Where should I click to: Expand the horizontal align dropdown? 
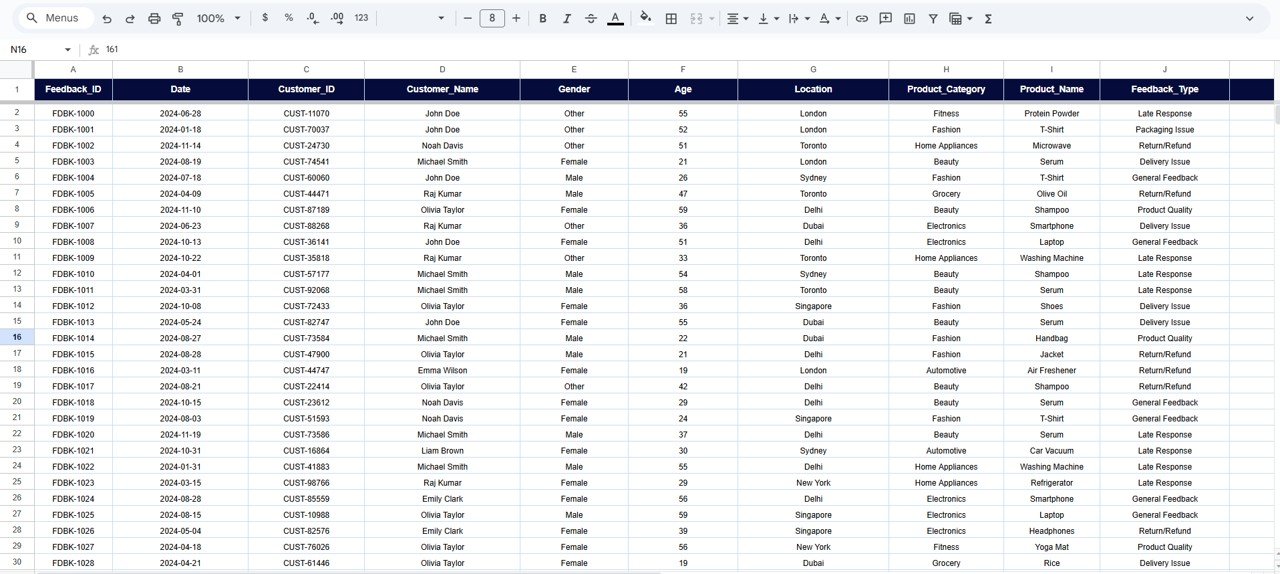(737, 18)
